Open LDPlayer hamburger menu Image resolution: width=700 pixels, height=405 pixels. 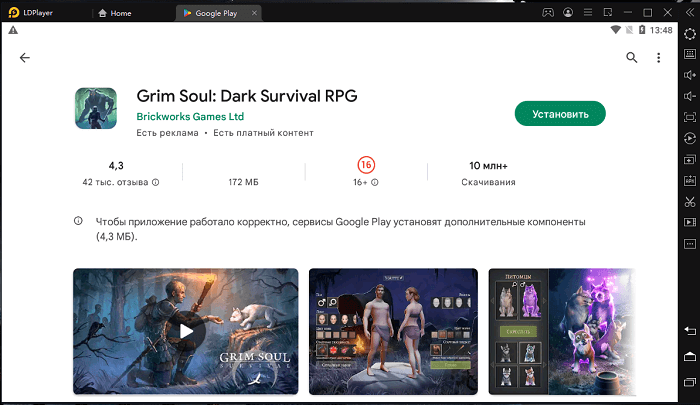[x=588, y=13]
